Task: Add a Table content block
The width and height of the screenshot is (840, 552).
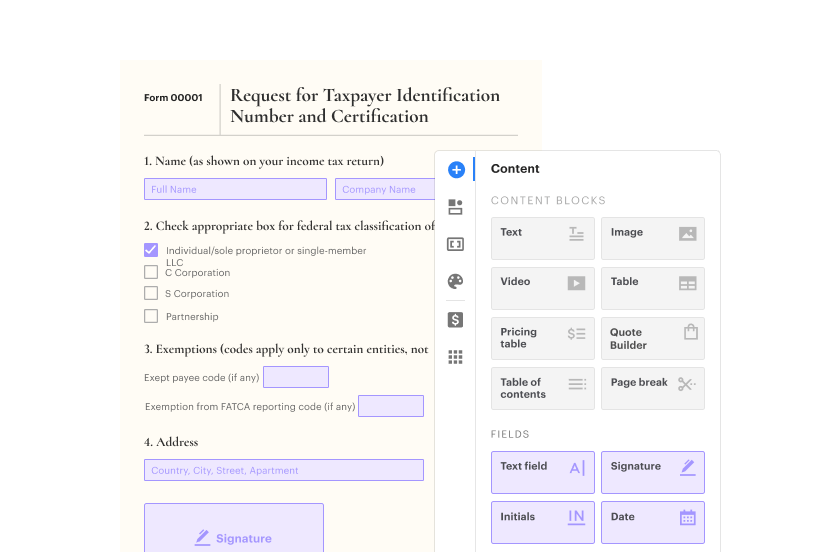Action: [653, 288]
